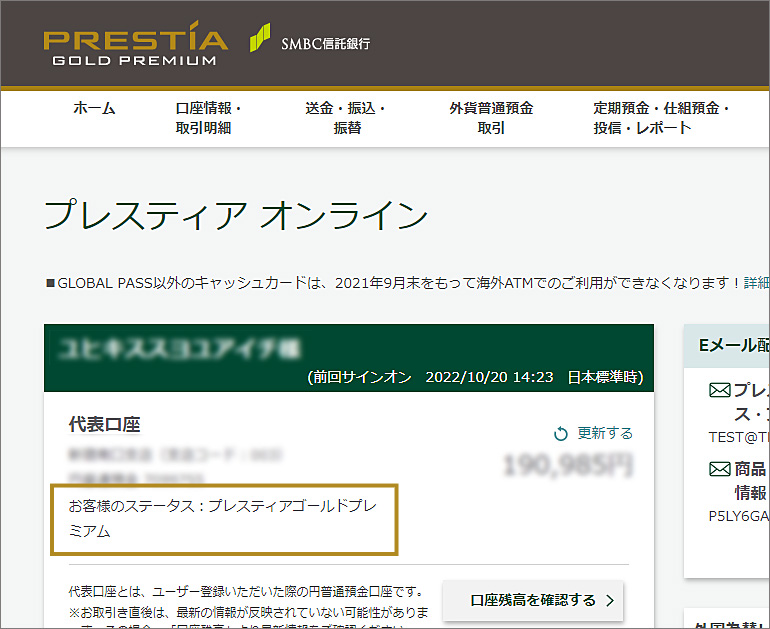Open 定期預金・仕組預金・投信・レポート menu
Viewport: 770px width, 629px height.
point(661,118)
